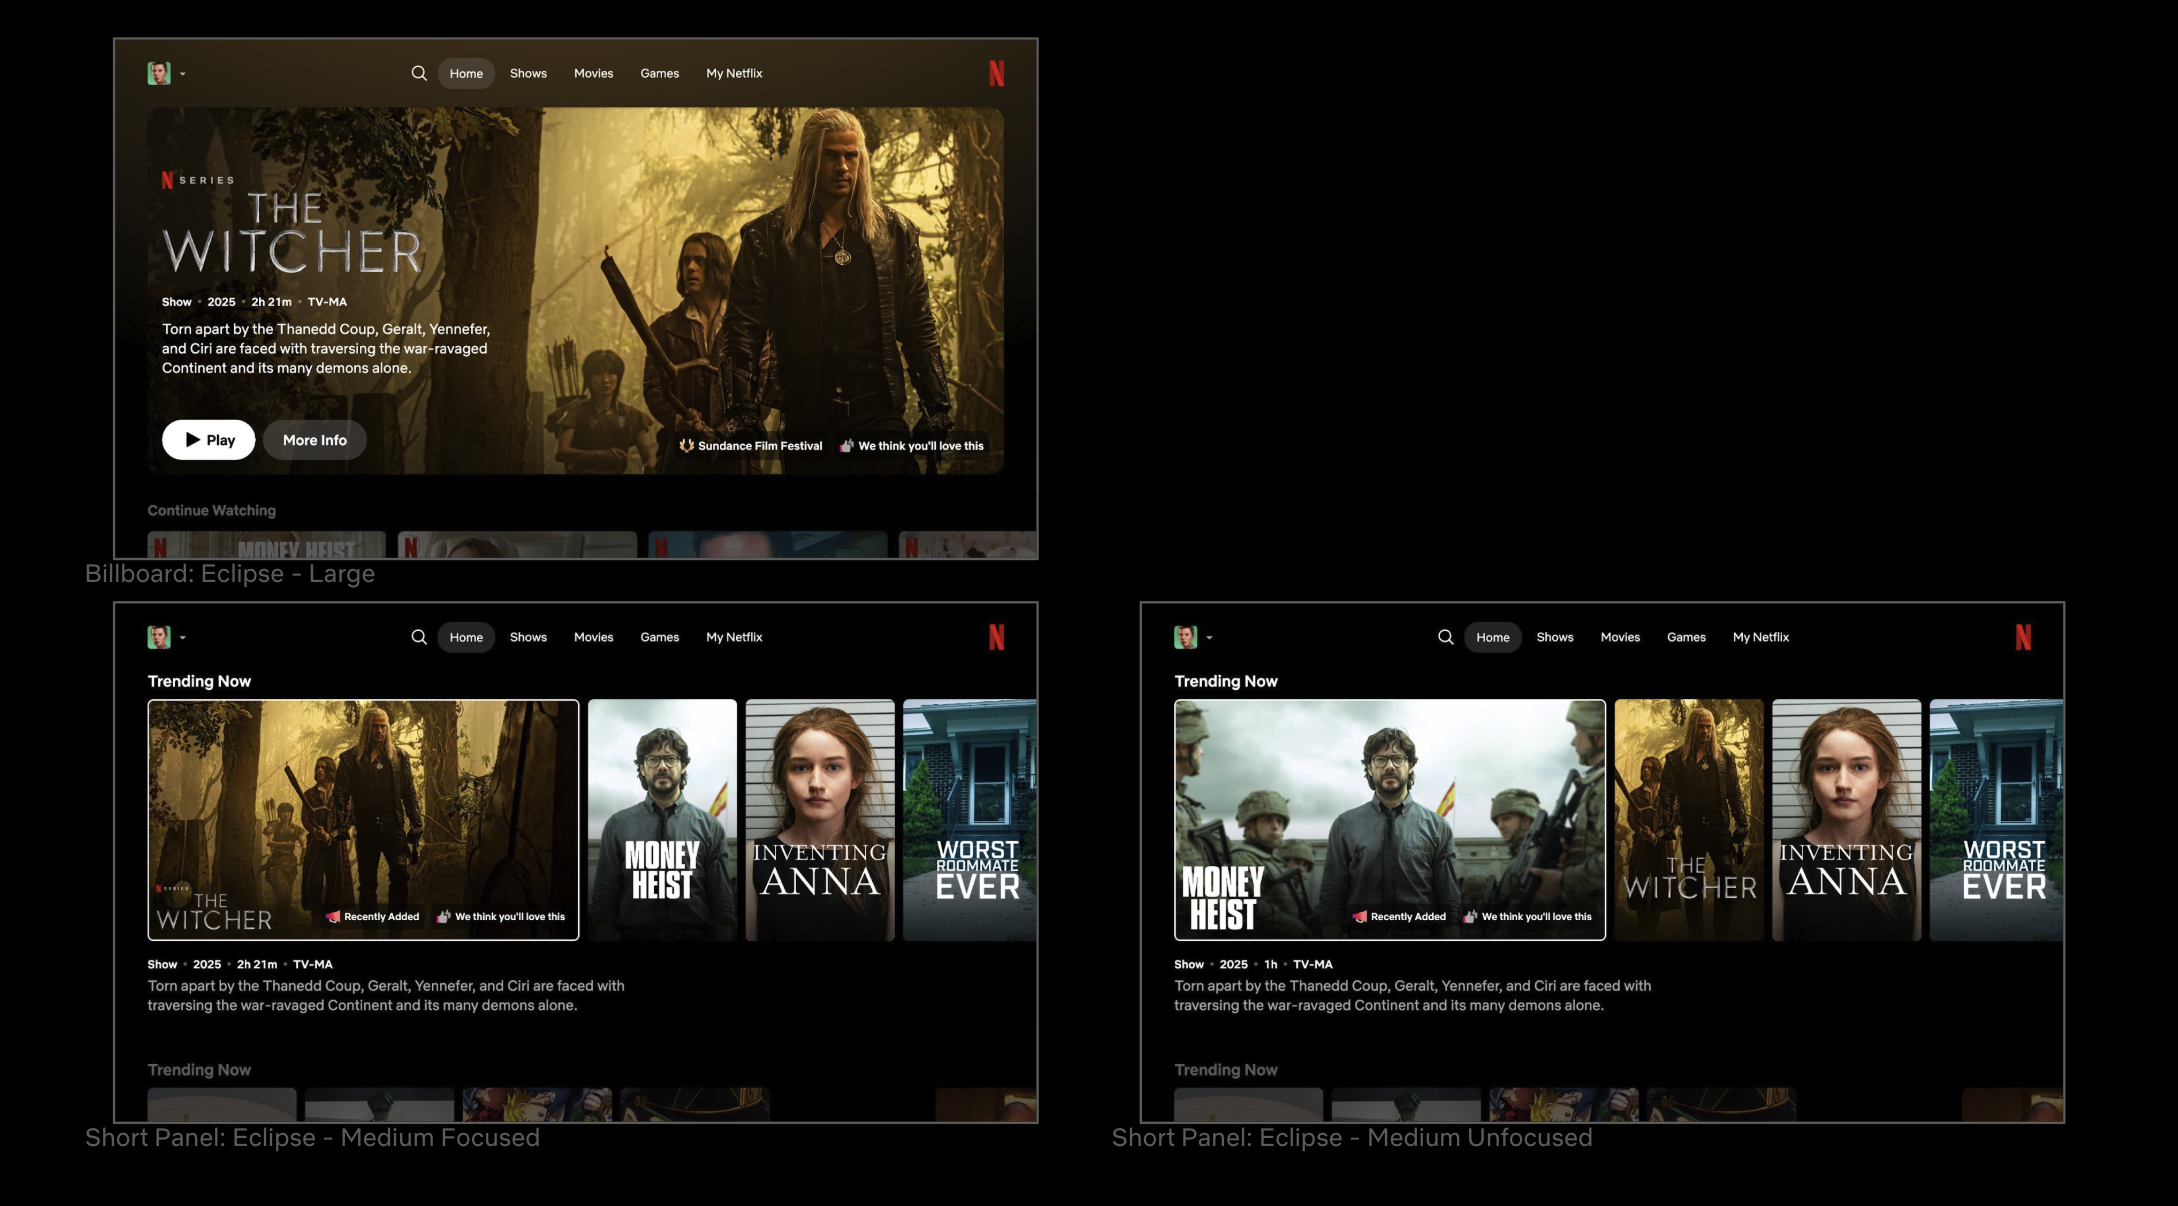Click Recently Added badge on Money Heist card
2178x1206 pixels.
(1400, 916)
